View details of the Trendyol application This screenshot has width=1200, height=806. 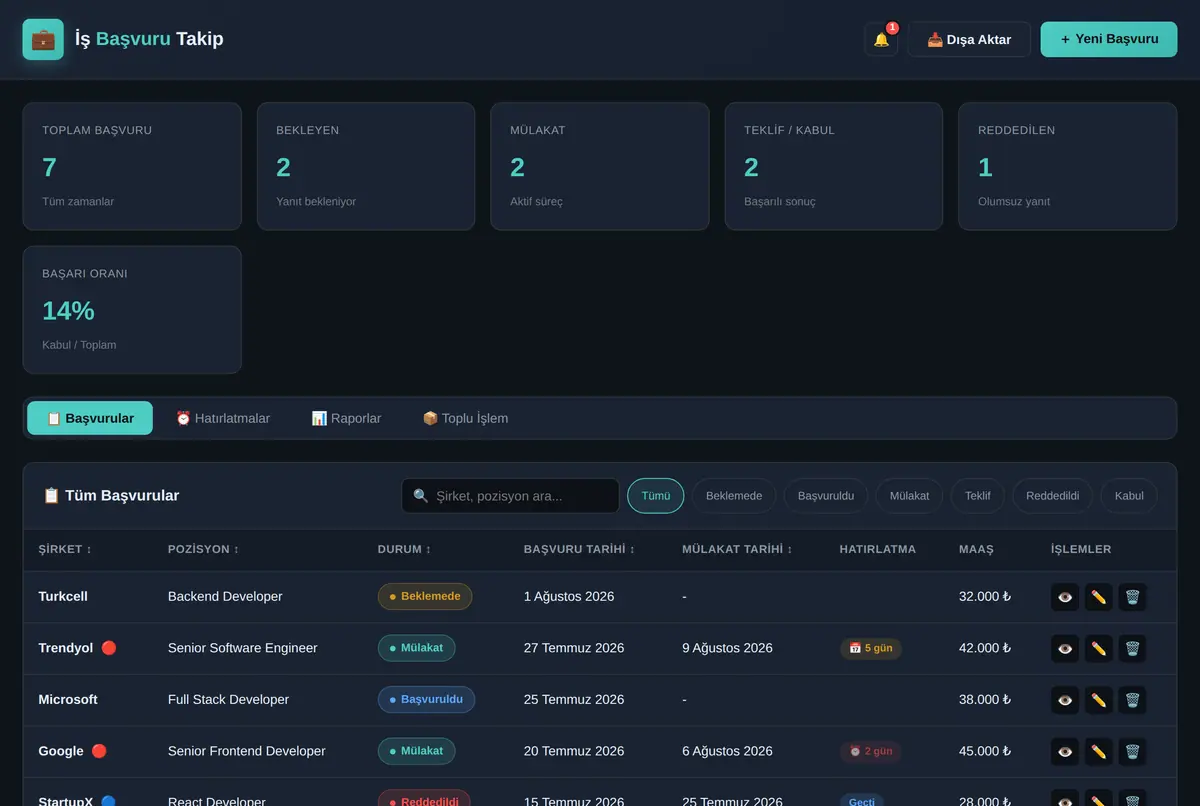tap(1065, 648)
